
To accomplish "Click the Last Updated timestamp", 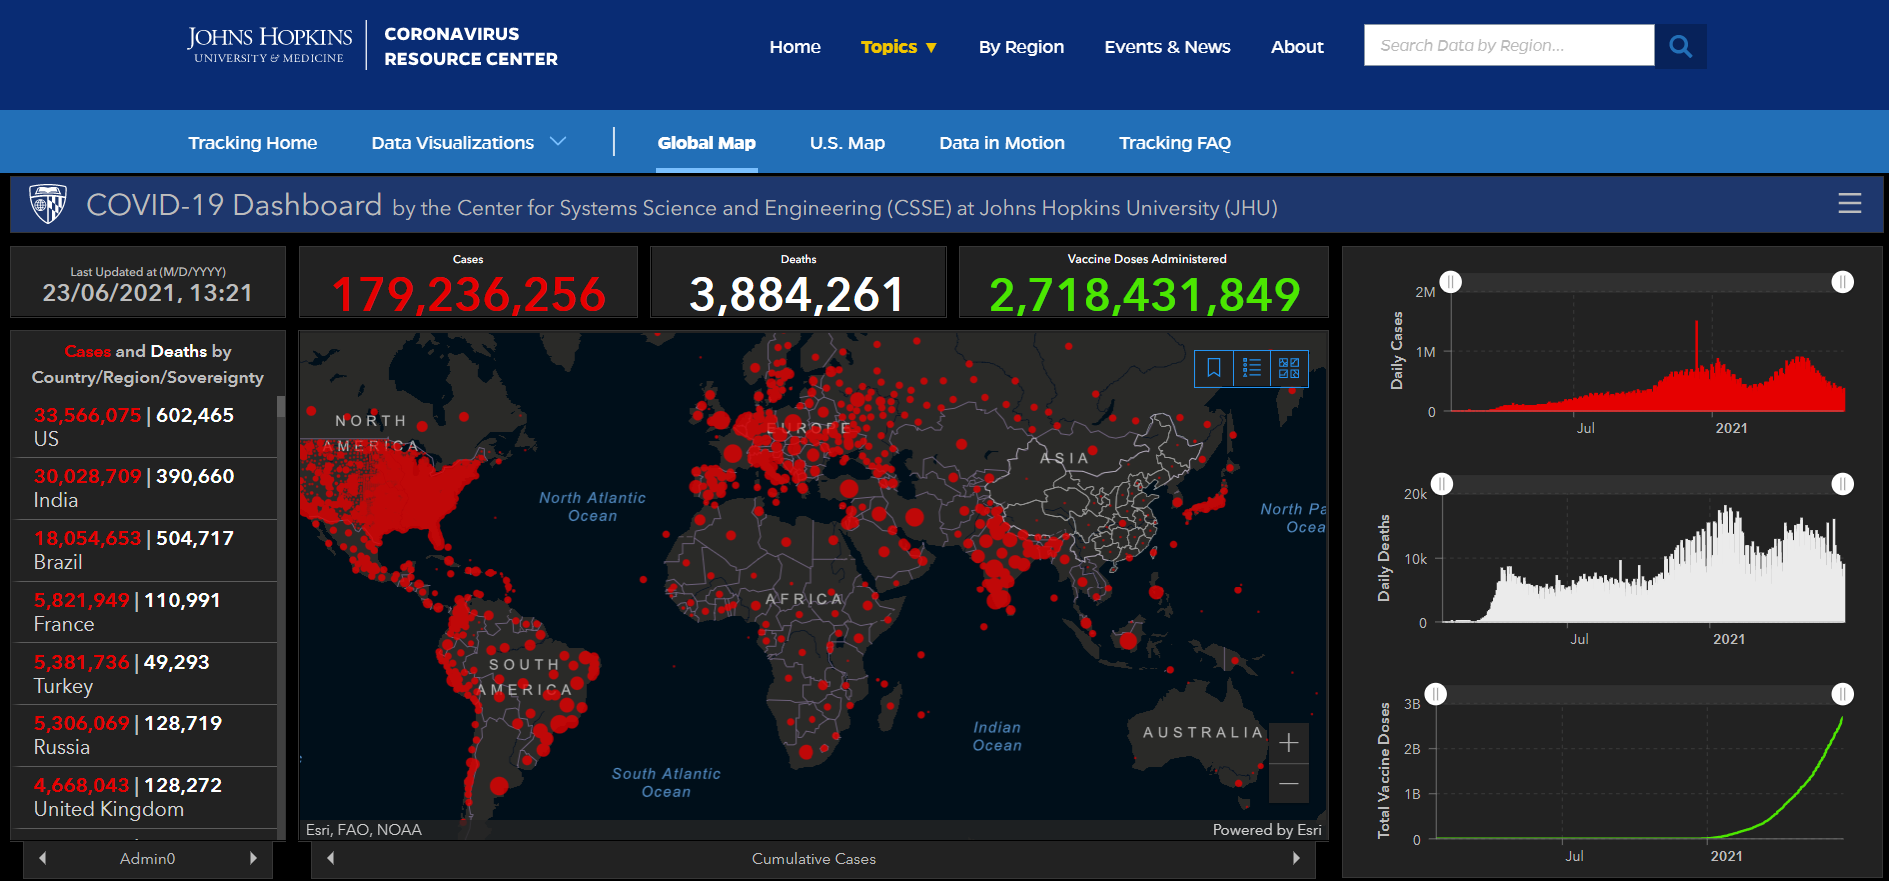I will [x=147, y=292].
